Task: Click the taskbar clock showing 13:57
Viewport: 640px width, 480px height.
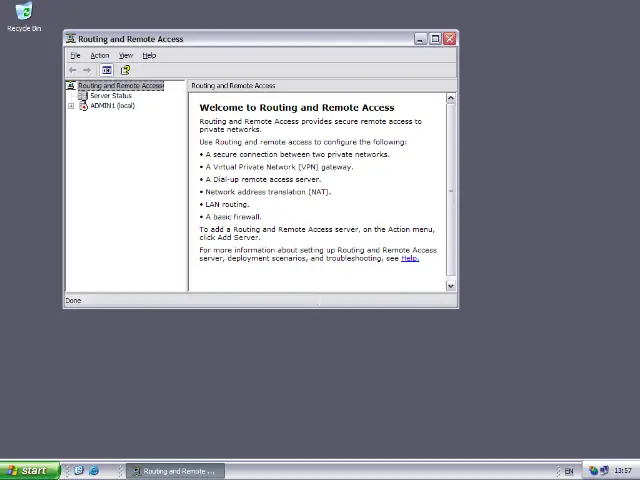Action: [623, 471]
